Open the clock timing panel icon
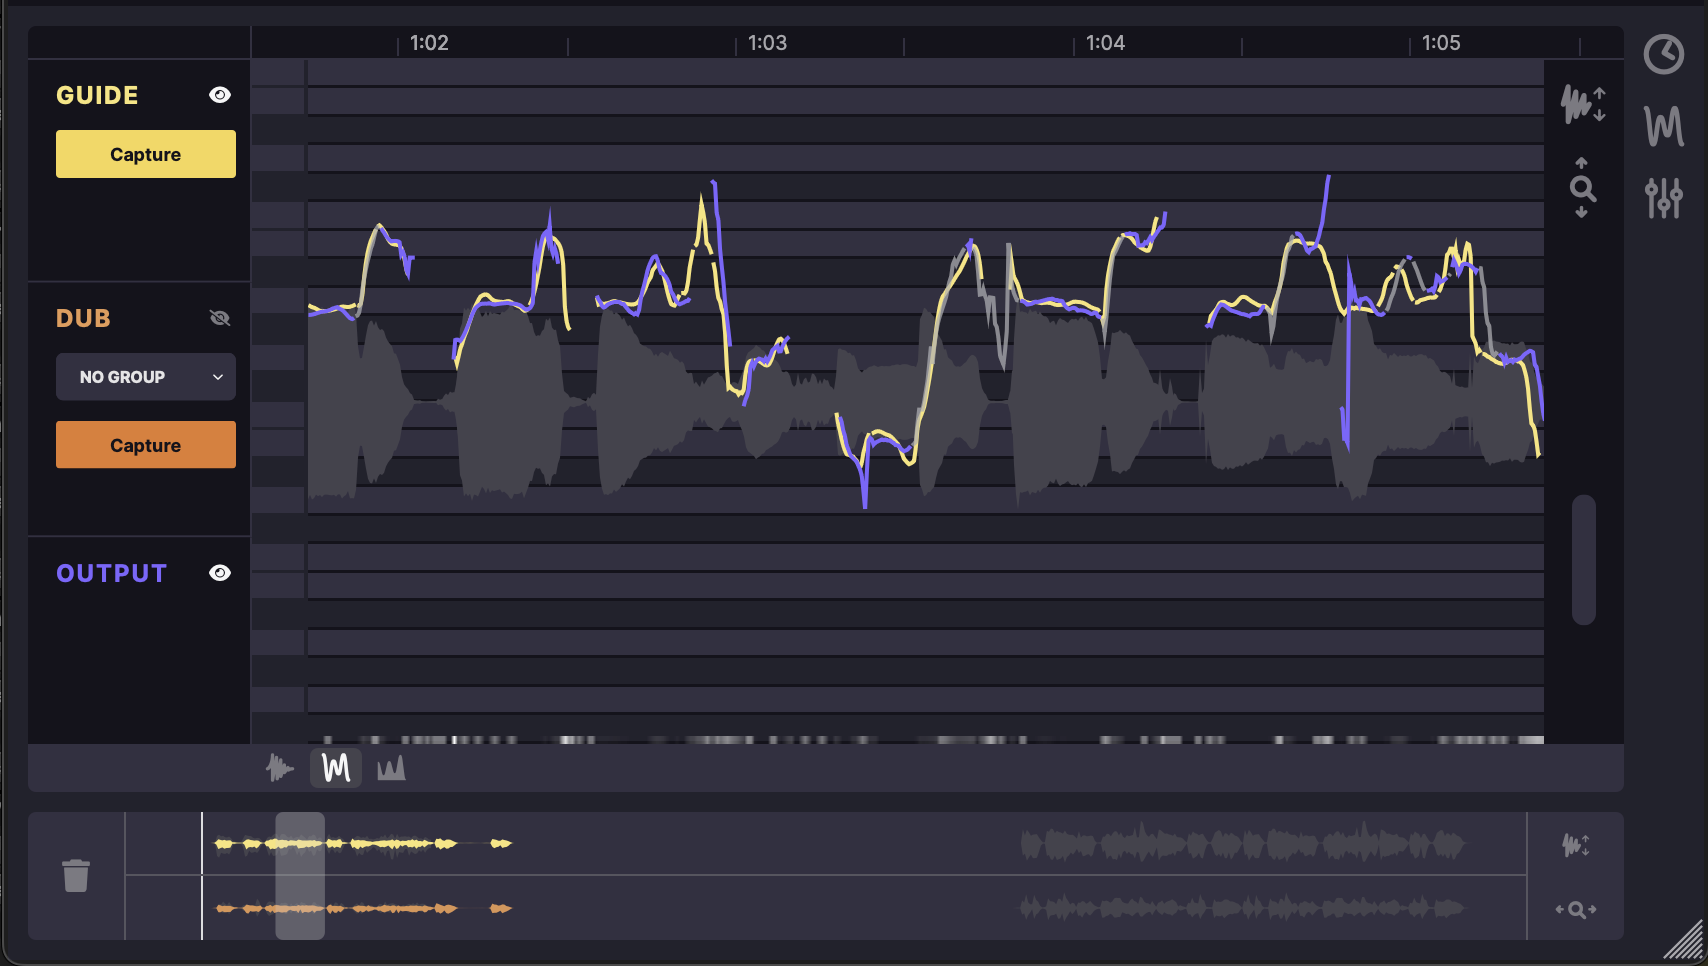1708x966 pixels. [x=1663, y=54]
